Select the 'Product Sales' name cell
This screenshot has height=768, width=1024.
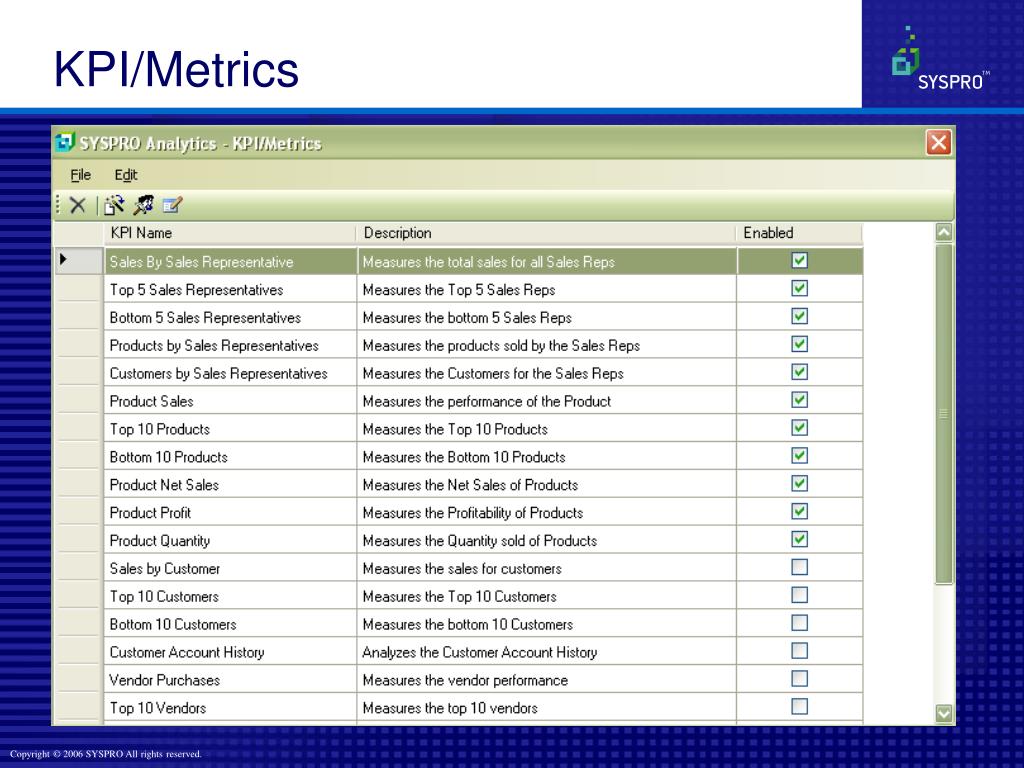tap(231, 401)
